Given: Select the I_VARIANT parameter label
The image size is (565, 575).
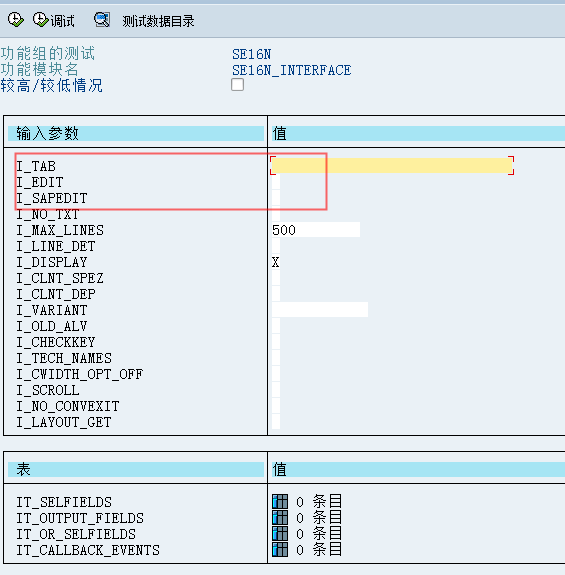Looking at the screenshot, I should coord(52,310).
